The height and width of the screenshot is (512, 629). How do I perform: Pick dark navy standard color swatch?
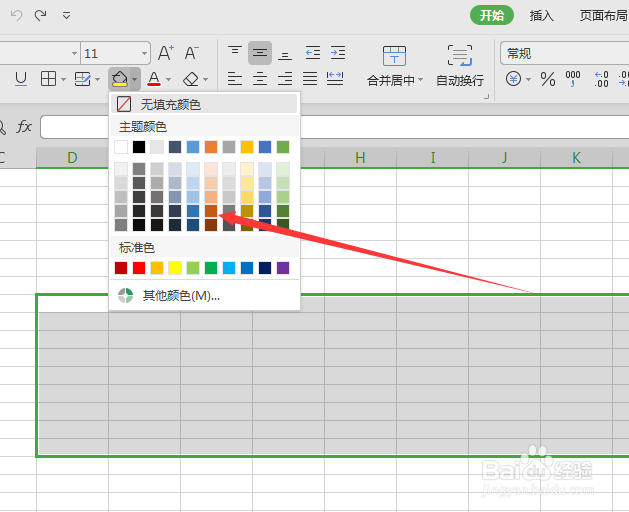pyautogui.click(x=265, y=268)
